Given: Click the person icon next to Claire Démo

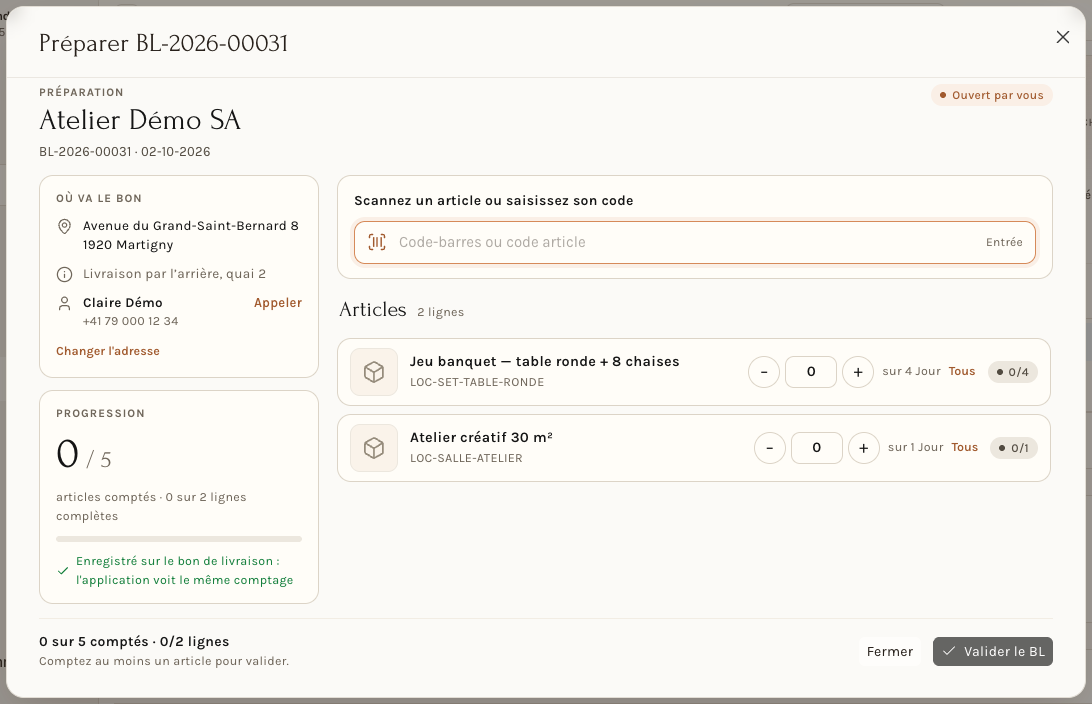Looking at the screenshot, I should point(64,304).
